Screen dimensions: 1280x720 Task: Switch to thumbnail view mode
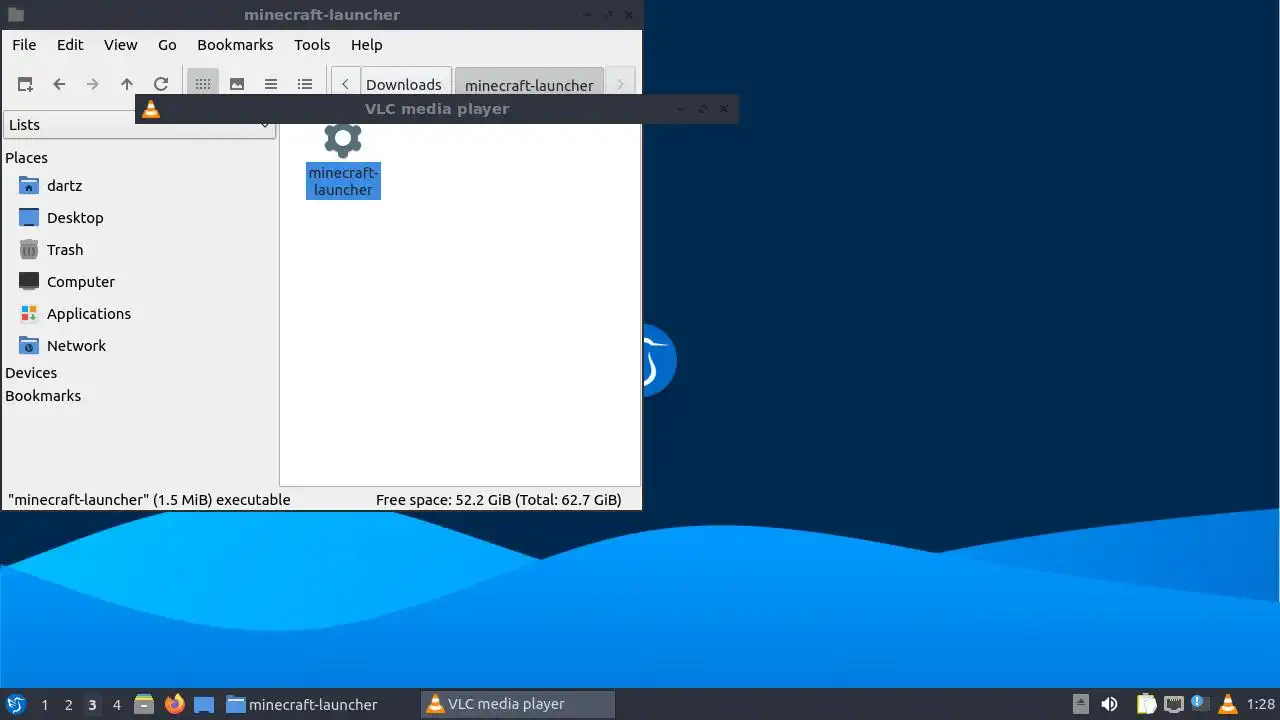pos(237,84)
